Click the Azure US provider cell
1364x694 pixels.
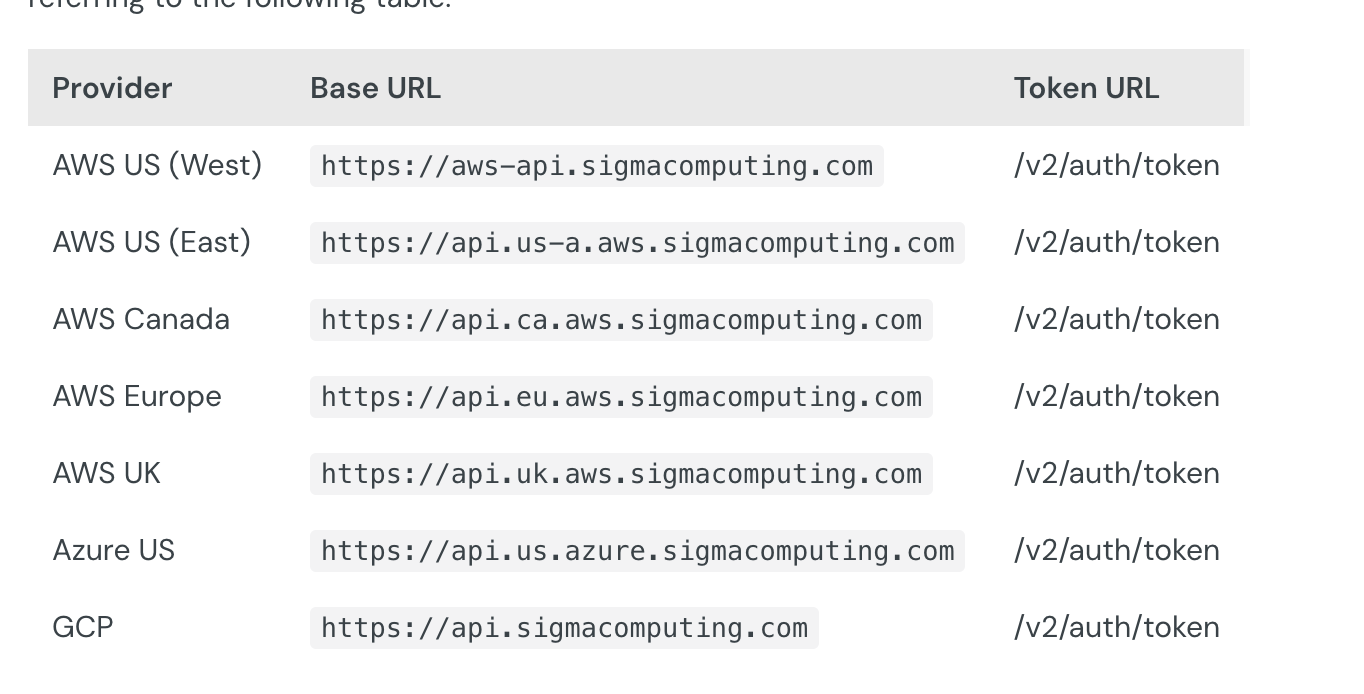coord(113,550)
